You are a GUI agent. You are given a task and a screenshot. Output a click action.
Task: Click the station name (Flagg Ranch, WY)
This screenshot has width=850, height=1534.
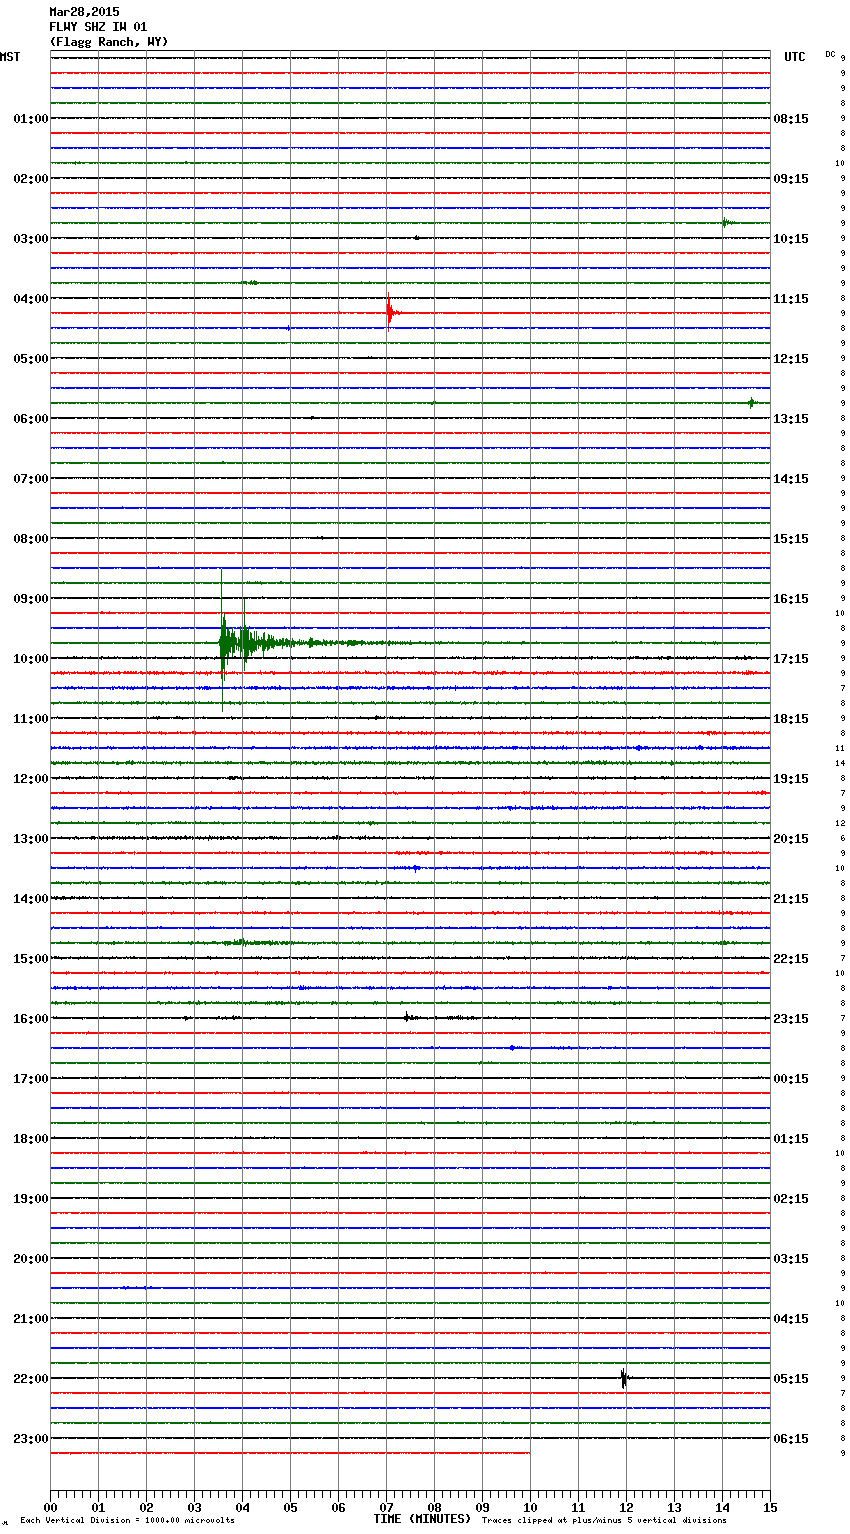109,42
